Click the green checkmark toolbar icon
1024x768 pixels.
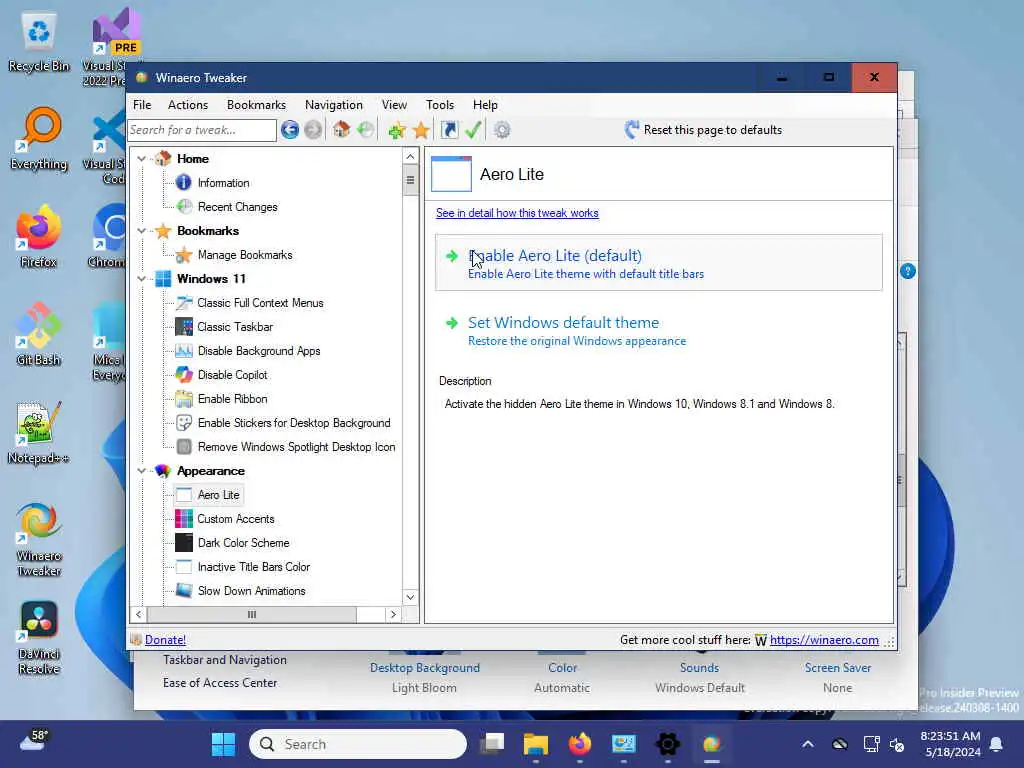pos(473,130)
